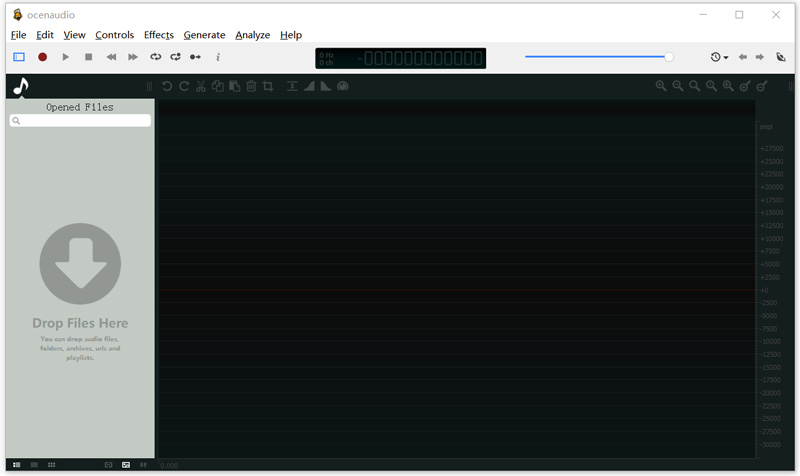Click the smpl unit label on scale
The height and width of the screenshot is (476, 800).
(x=766, y=127)
